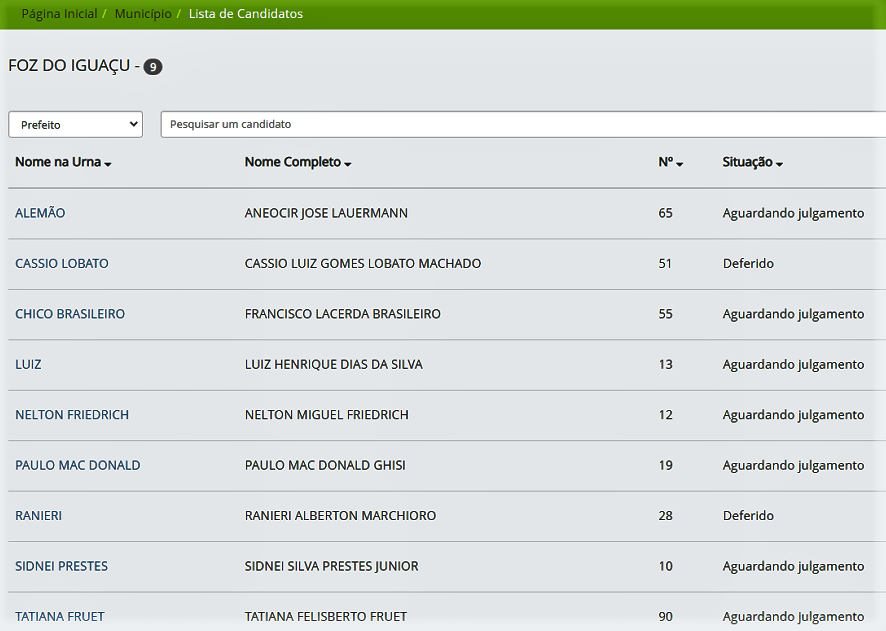This screenshot has width=886, height=631.
Task: Open PAULO MAC DONALD profile
Action: point(77,465)
